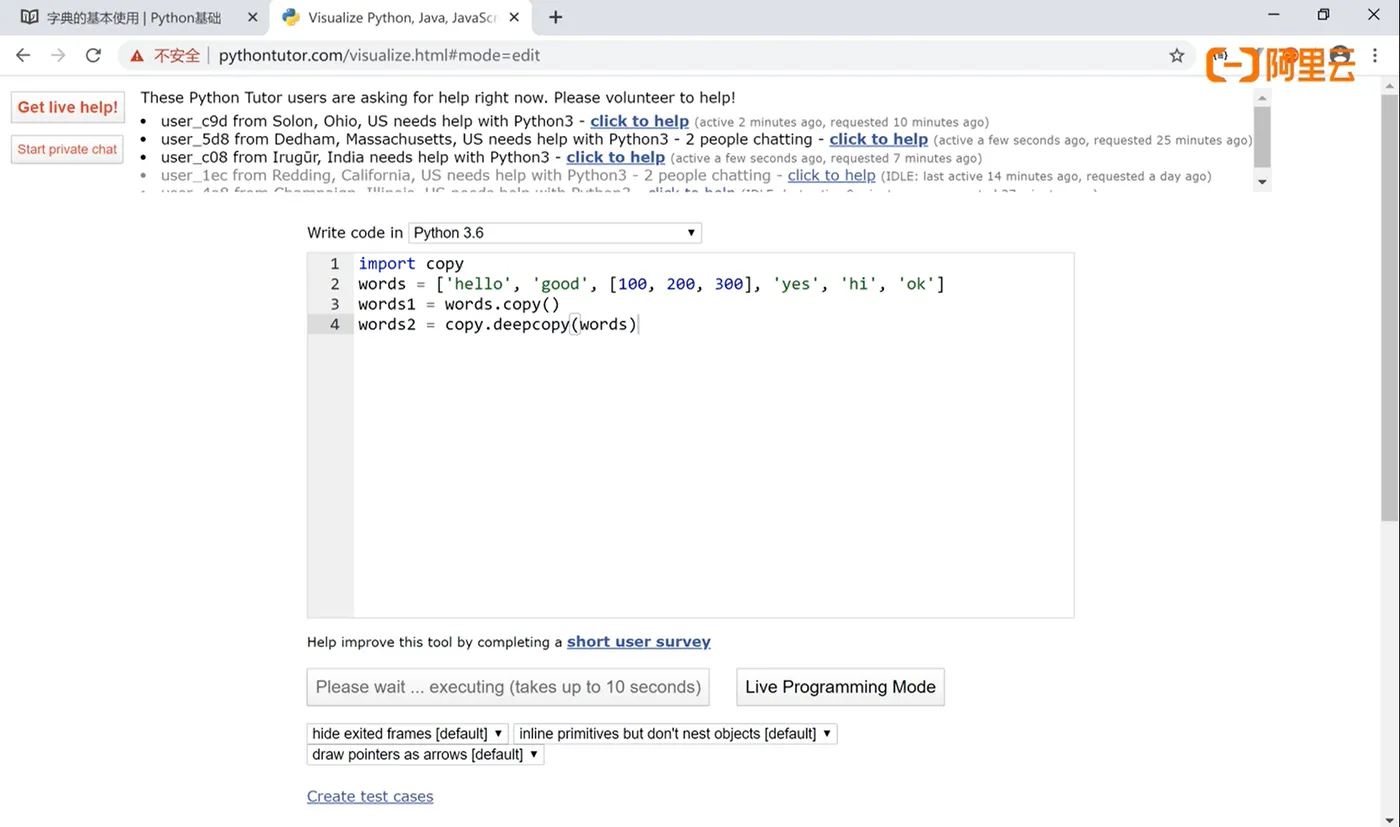Reload the page with the refresh icon
Screen dimensions: 1400x827
click(x=93, y=56)
